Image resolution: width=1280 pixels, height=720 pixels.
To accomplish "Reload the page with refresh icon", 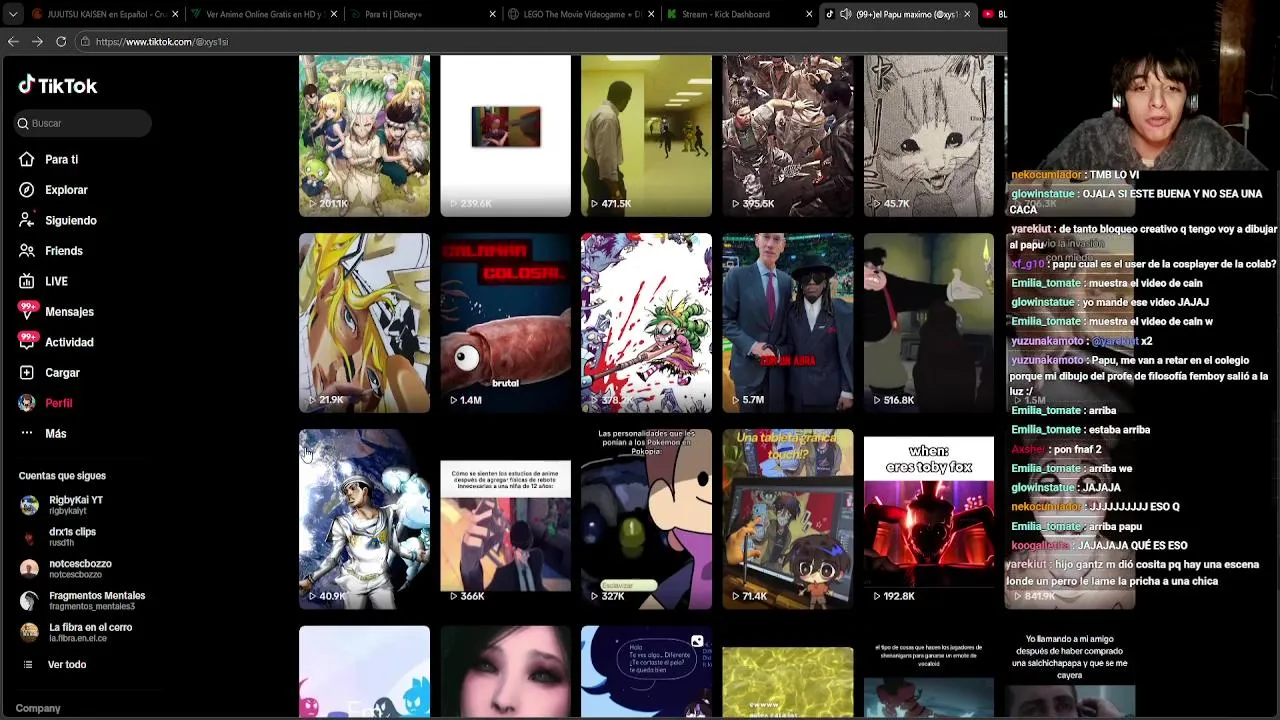I will (x=61, y=42).
